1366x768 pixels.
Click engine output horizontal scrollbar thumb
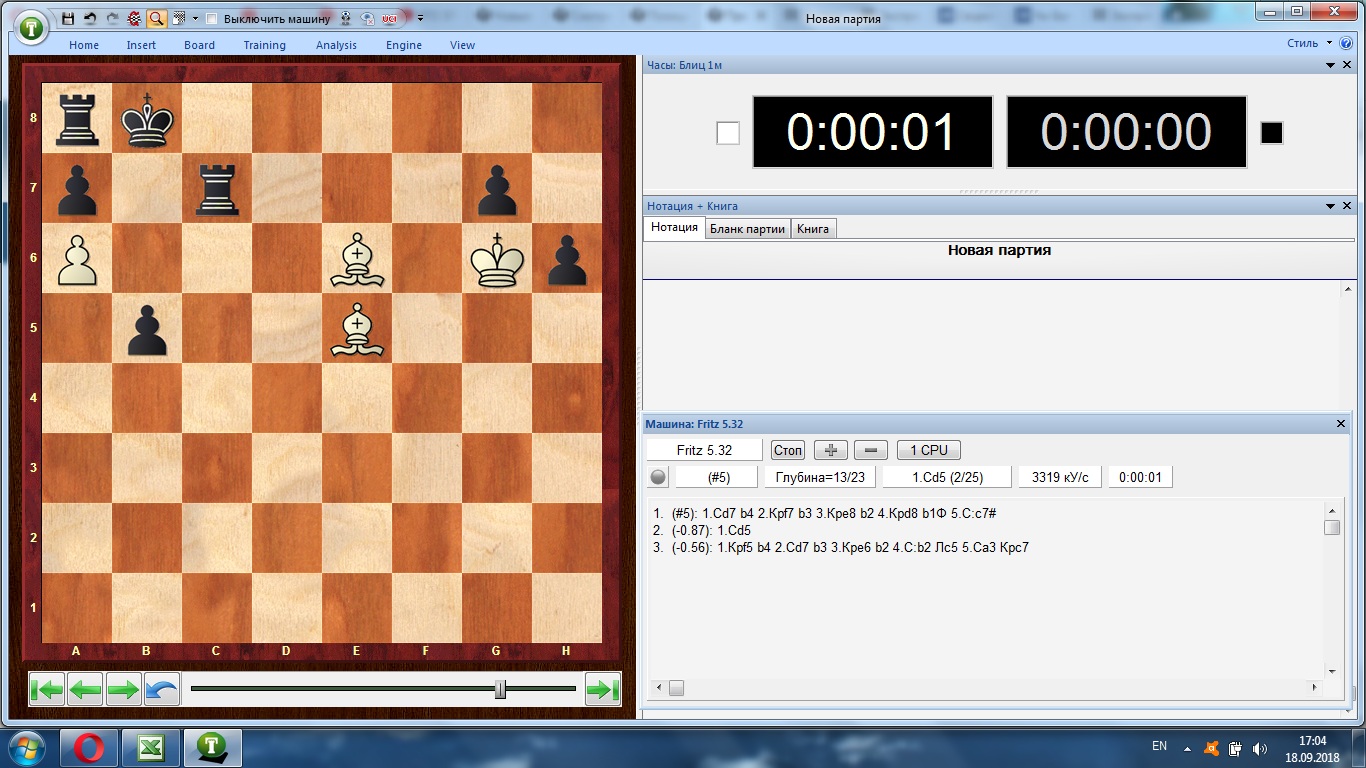676,688
